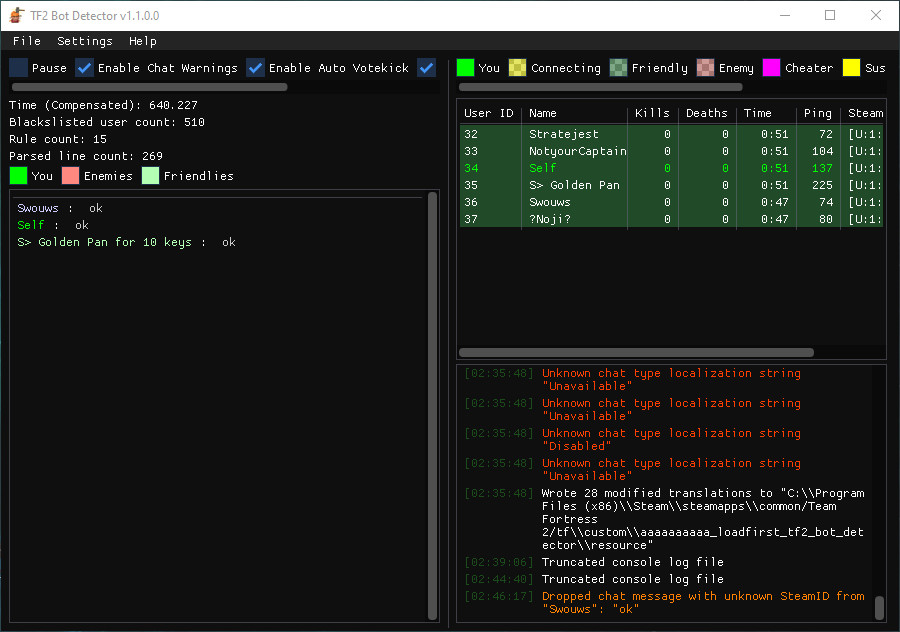Sort scoreboard by Ping column header
The width and height of the screenshot is (900, 632).
tap(817, 113)
